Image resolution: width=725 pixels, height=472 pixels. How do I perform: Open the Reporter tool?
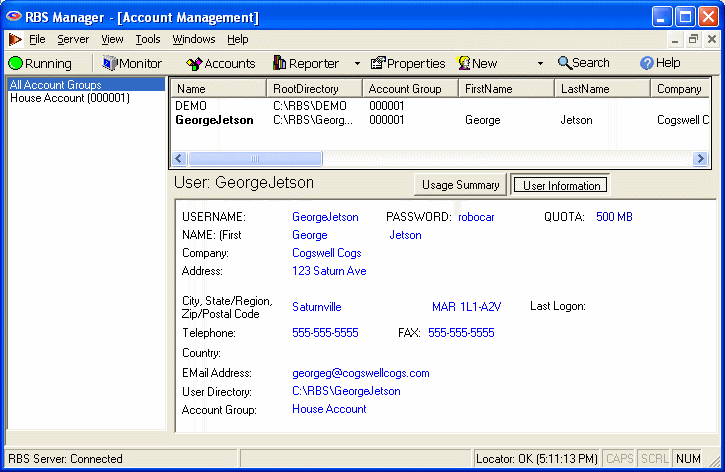click(x=306, y=63)
